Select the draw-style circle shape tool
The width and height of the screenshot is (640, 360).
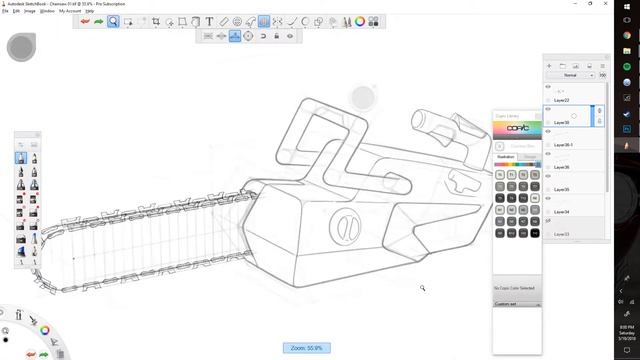pos(305,22)
